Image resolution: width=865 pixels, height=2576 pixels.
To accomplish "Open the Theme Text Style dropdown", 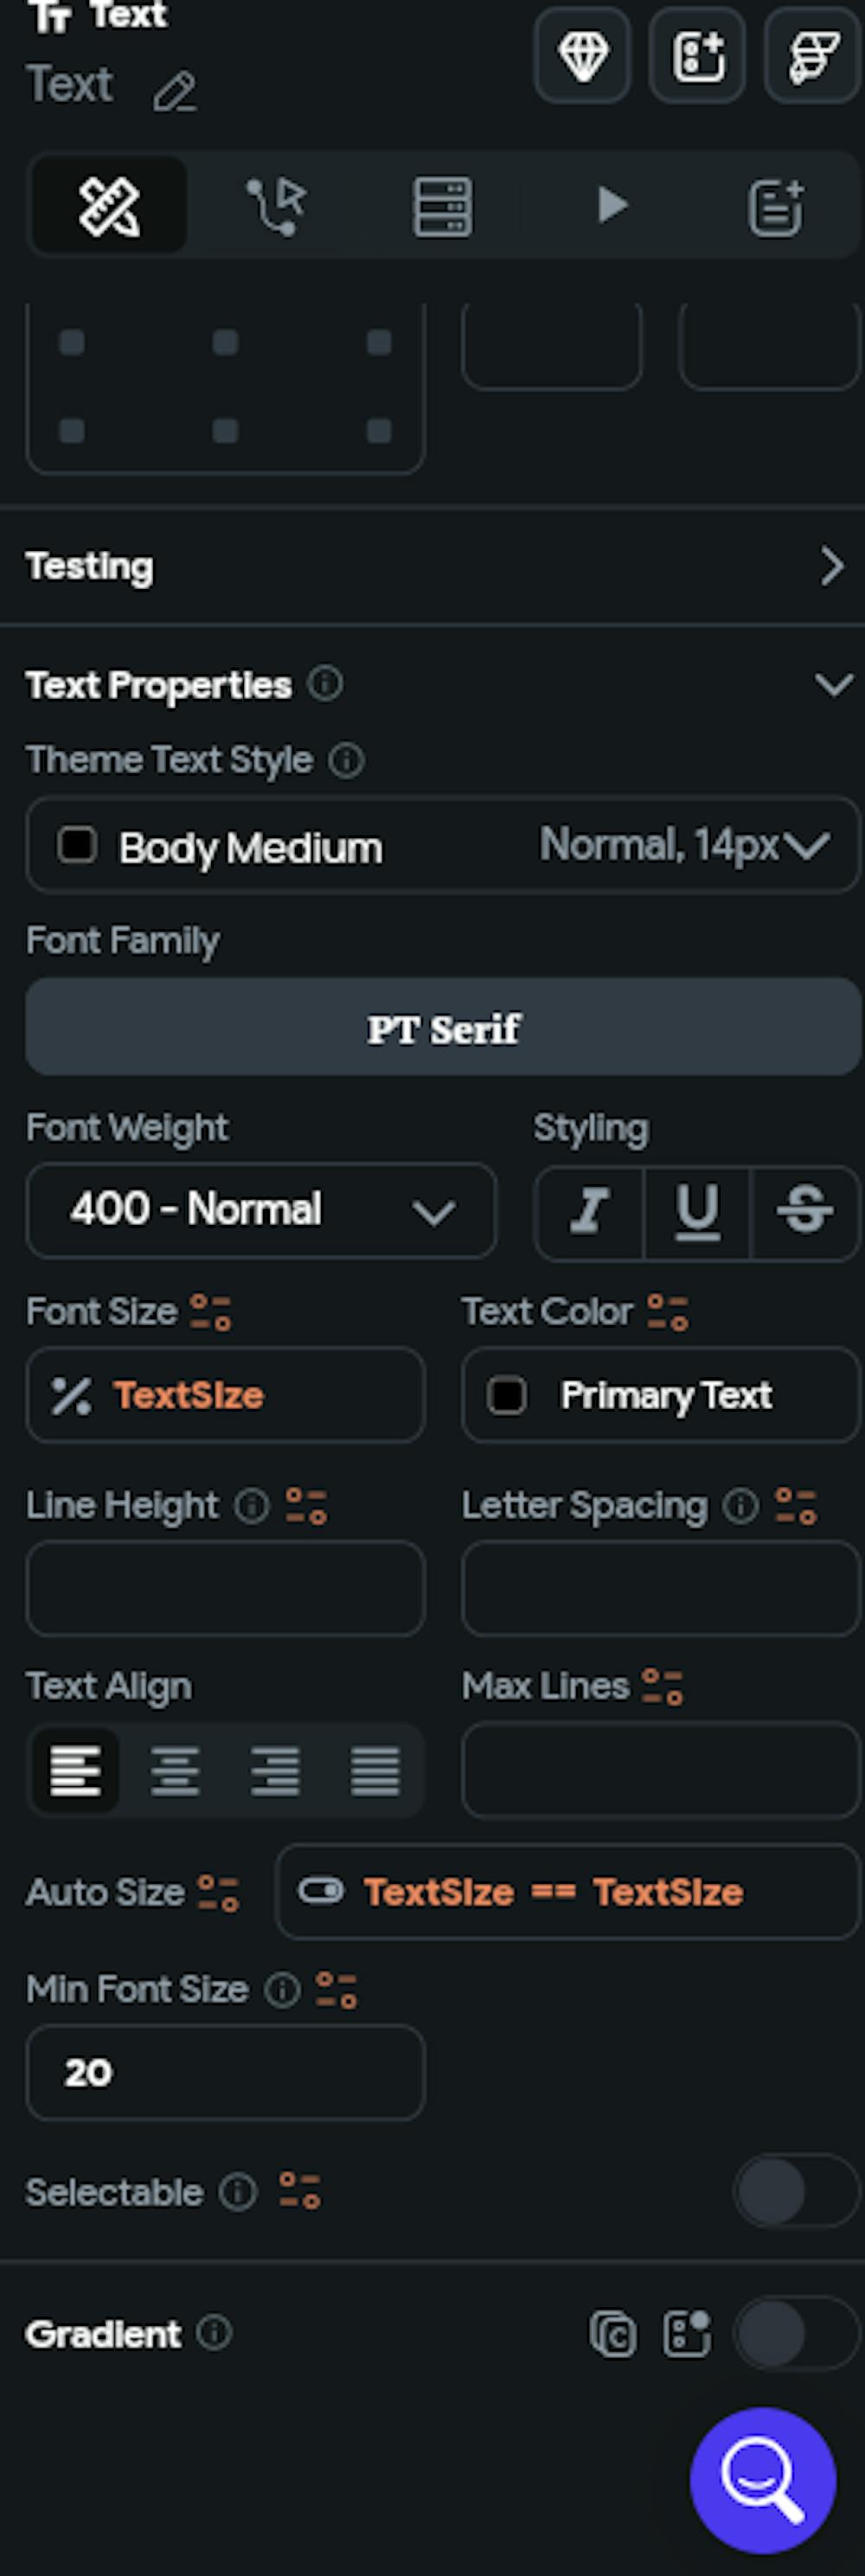I will tap(443, 846).
